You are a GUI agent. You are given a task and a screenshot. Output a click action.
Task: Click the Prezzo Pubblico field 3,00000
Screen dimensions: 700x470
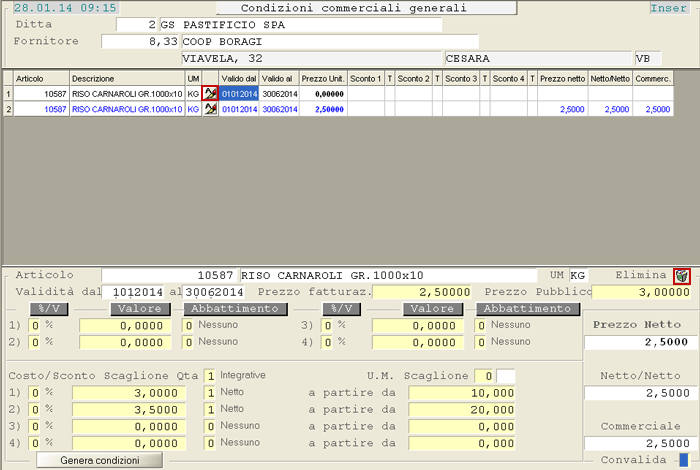coord(641,292)
